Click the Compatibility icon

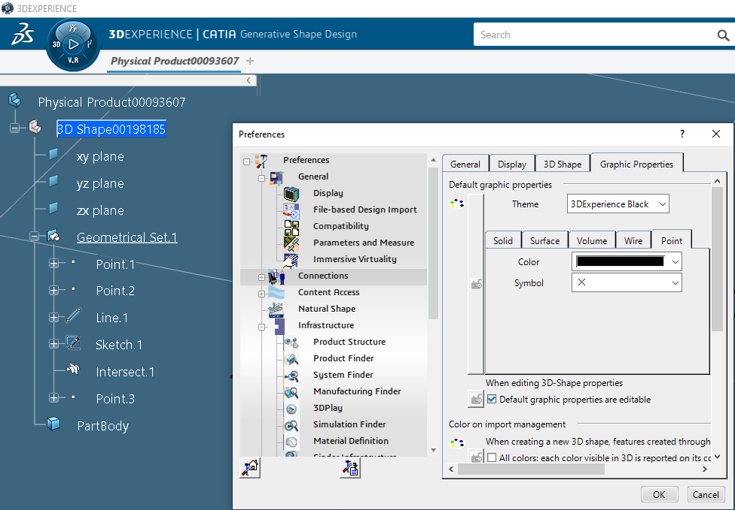pos(291,227)
